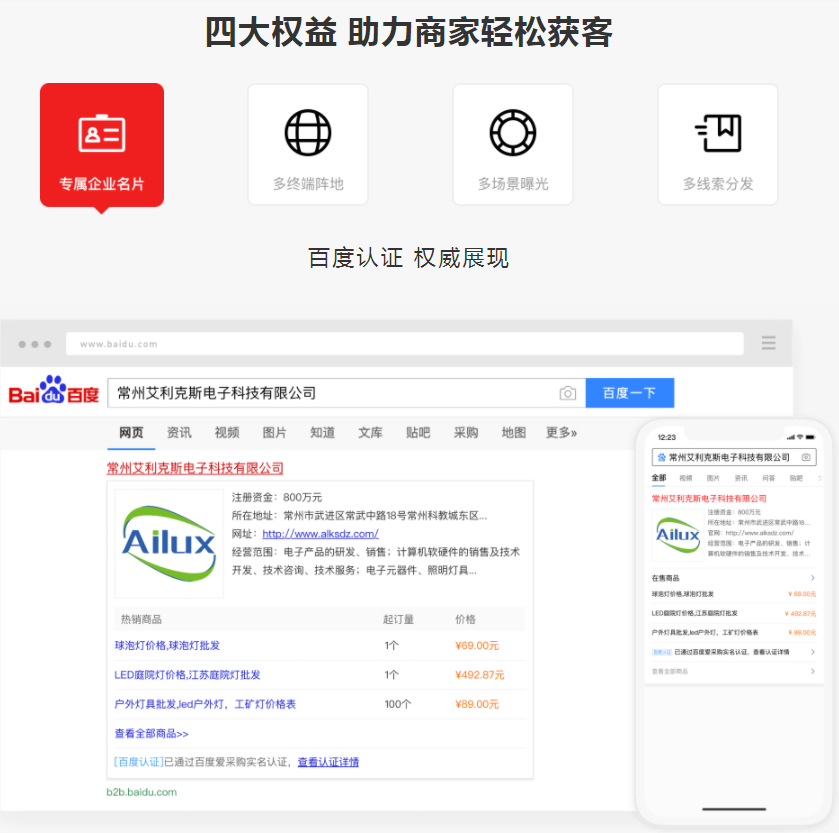This screenshot has width=839, height=833.
Task: Focus the phone preview search field
Action: [x=734, y=457]
